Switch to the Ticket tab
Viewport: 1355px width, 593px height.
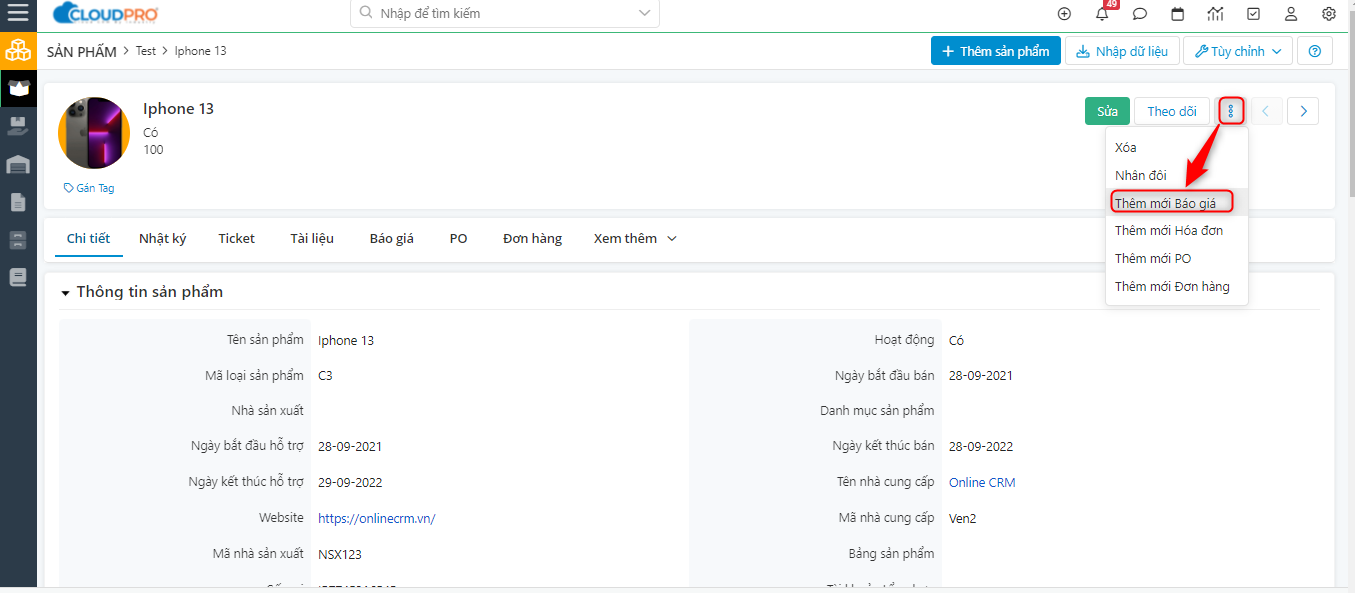tap(237, 238)
